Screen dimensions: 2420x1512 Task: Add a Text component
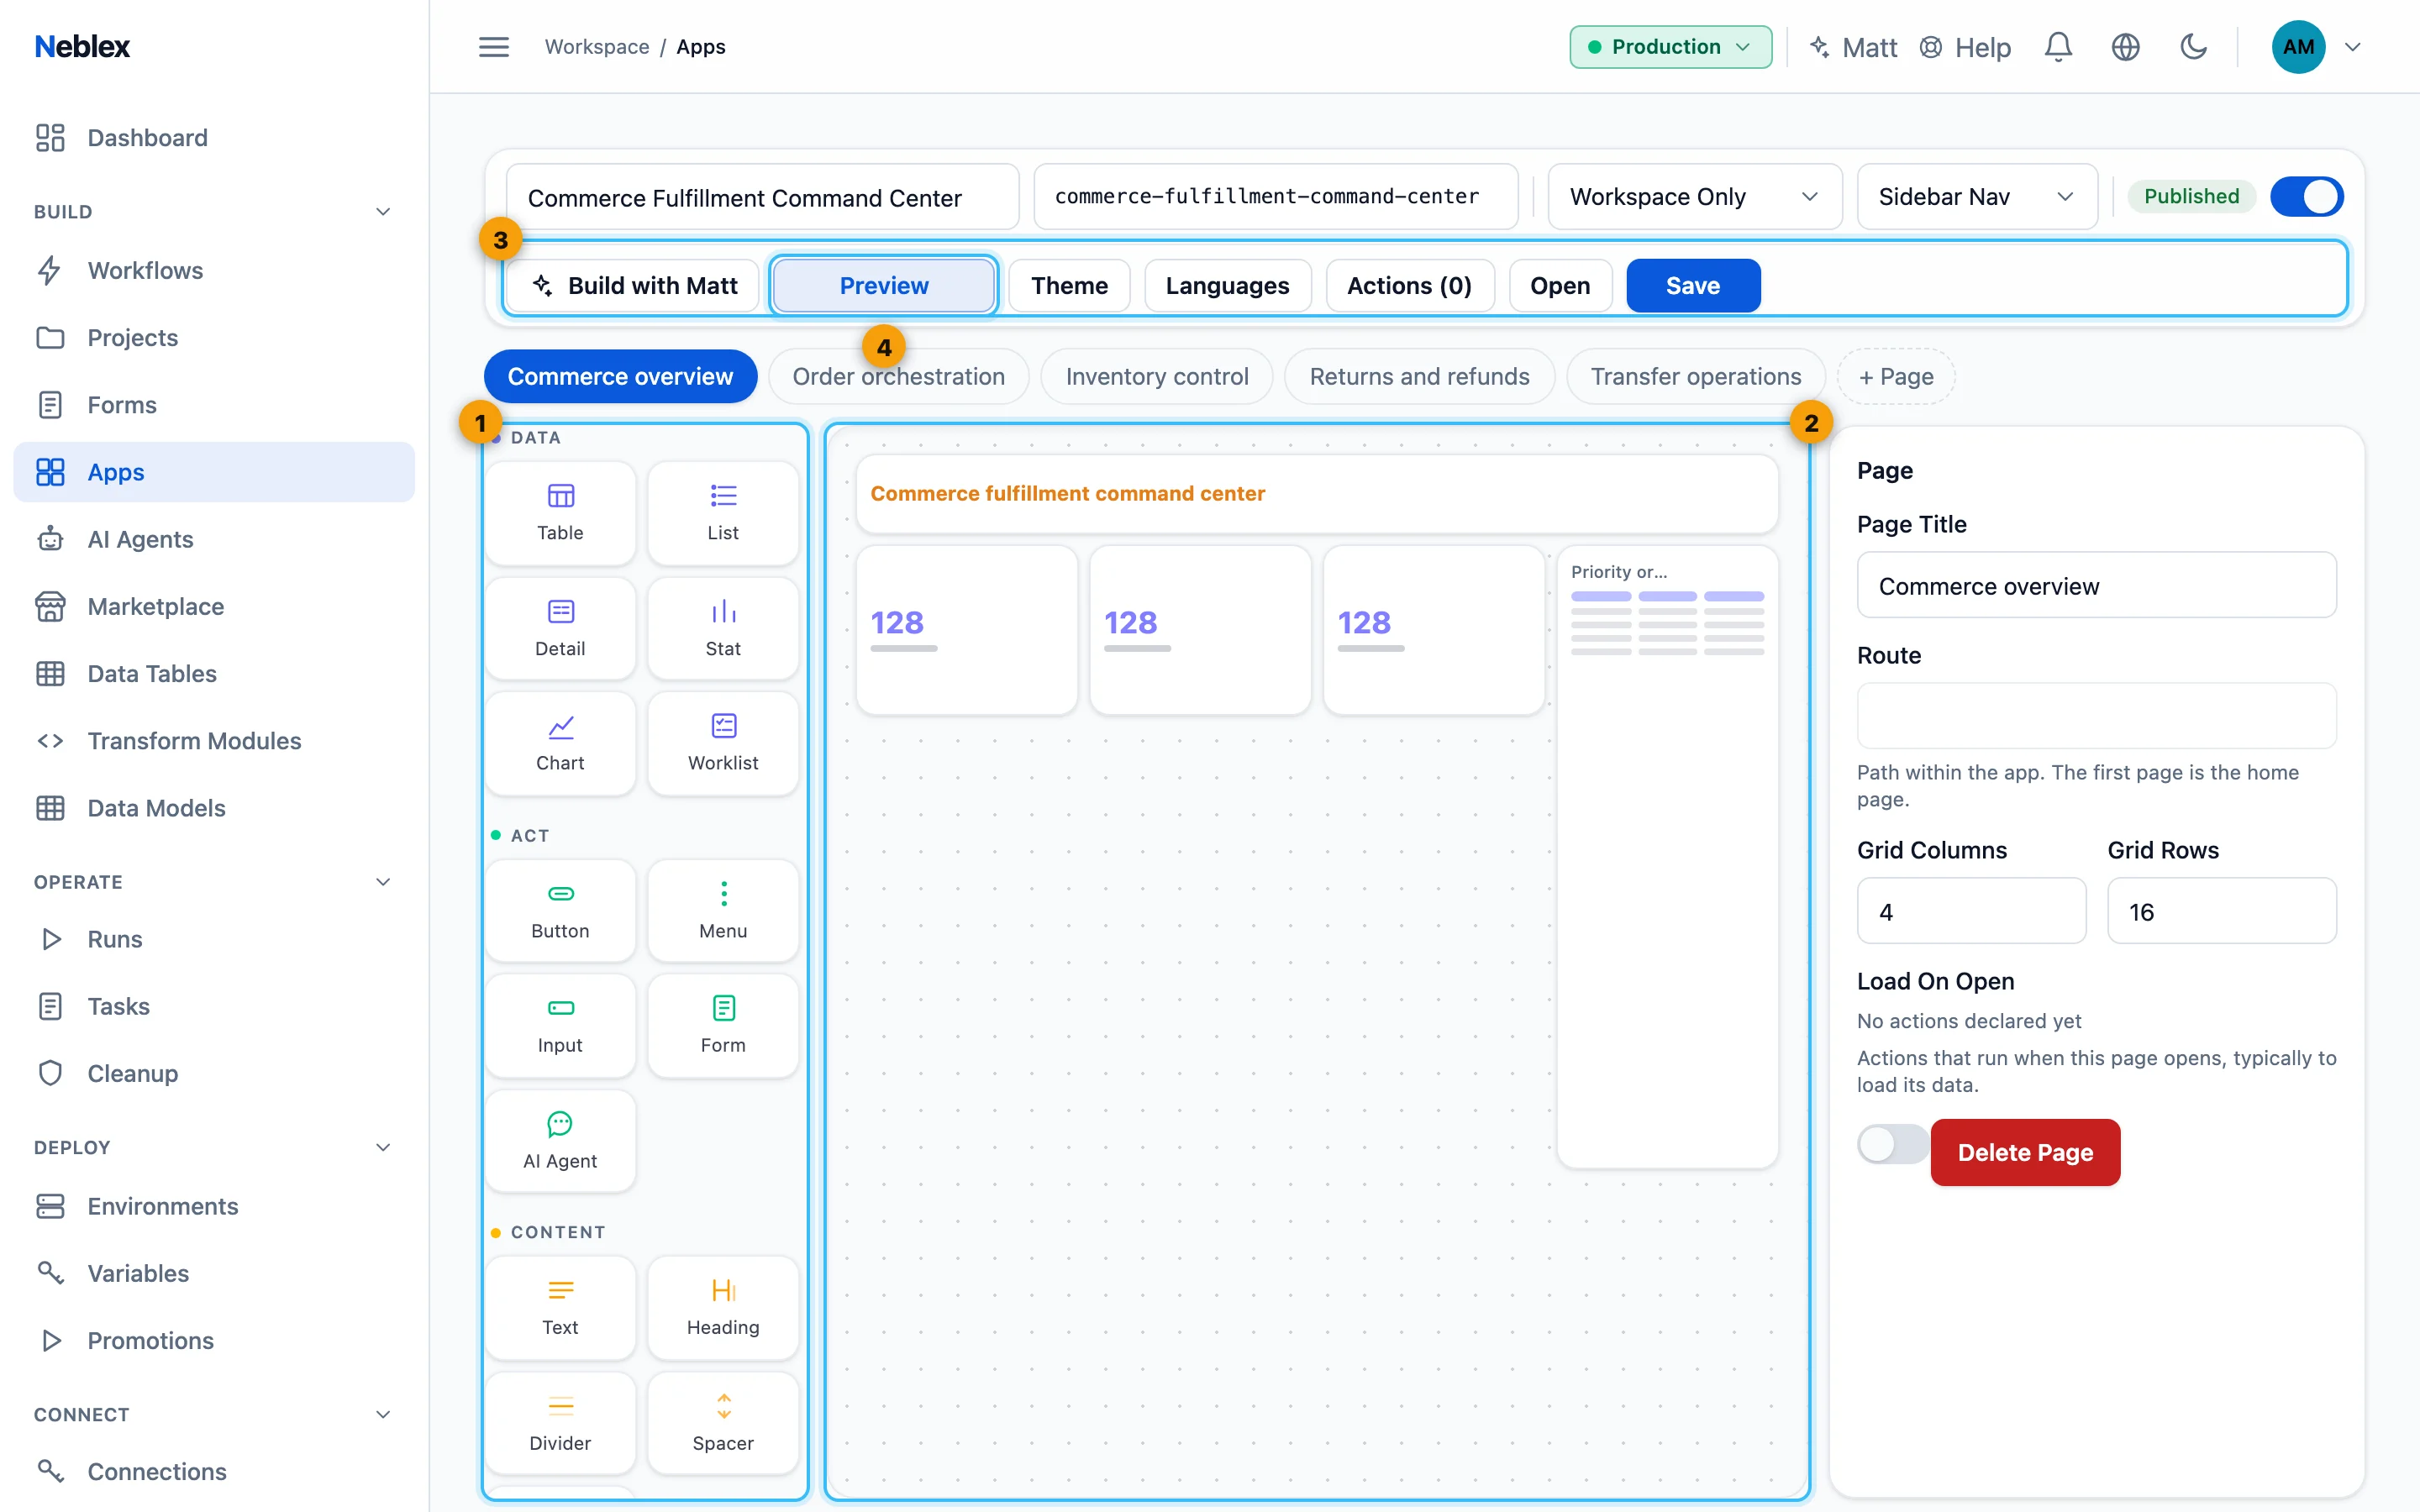[x=560, y=1307]
